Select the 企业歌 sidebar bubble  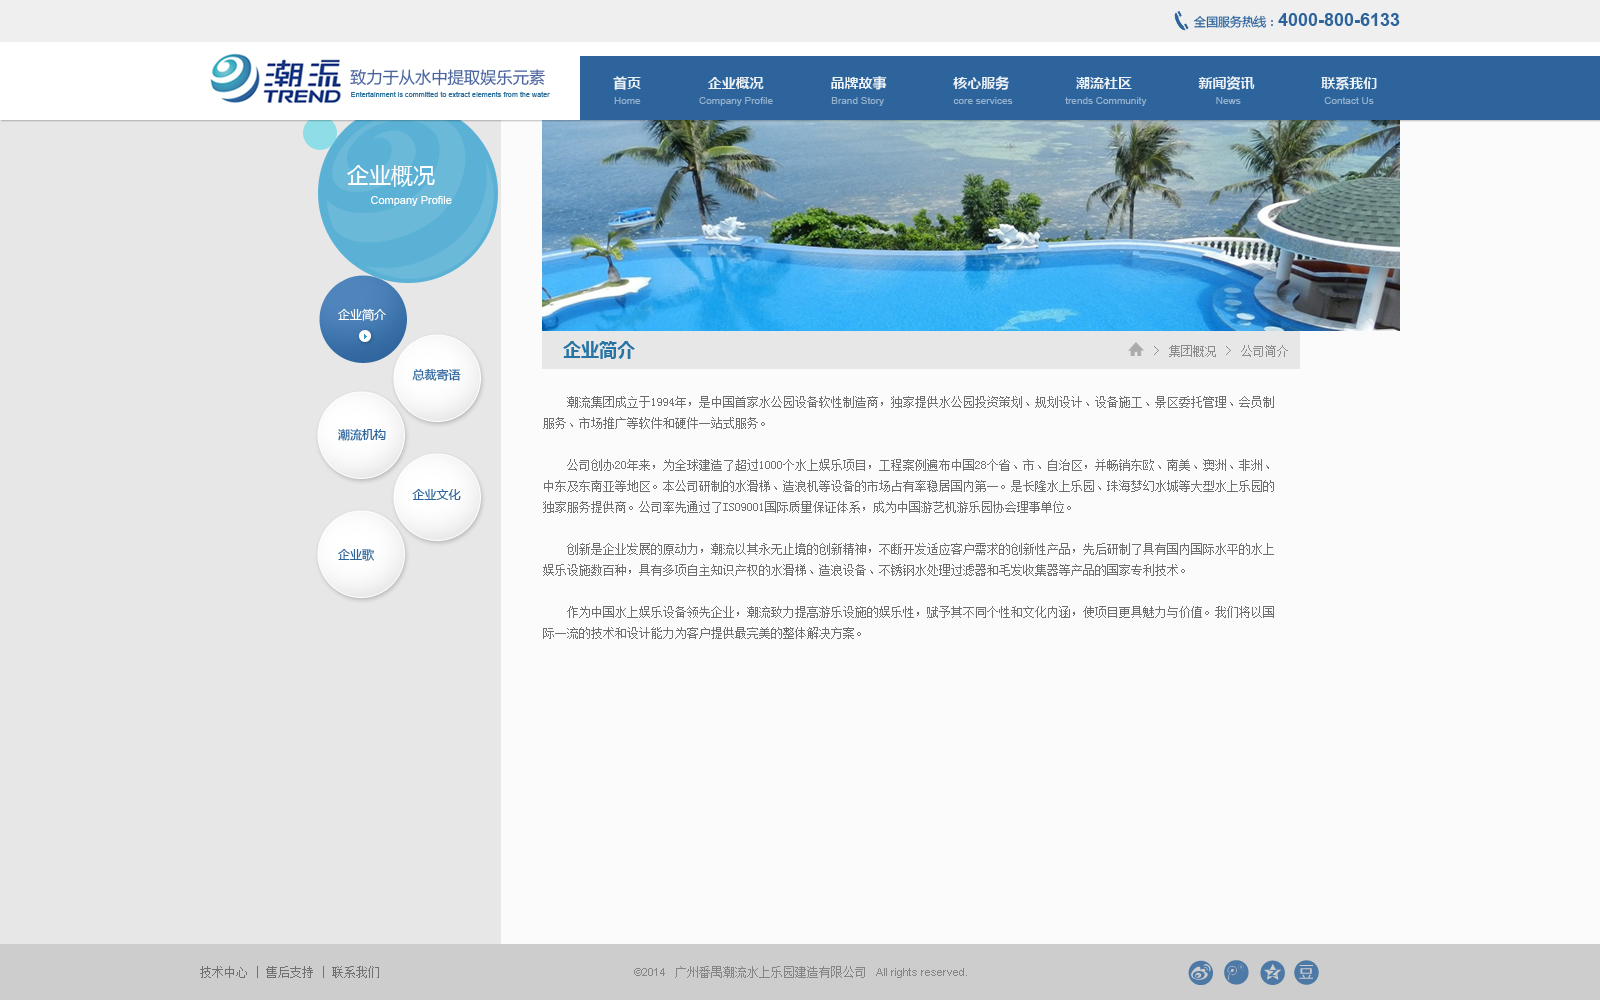pyautogui.click(x=361, y=555)
